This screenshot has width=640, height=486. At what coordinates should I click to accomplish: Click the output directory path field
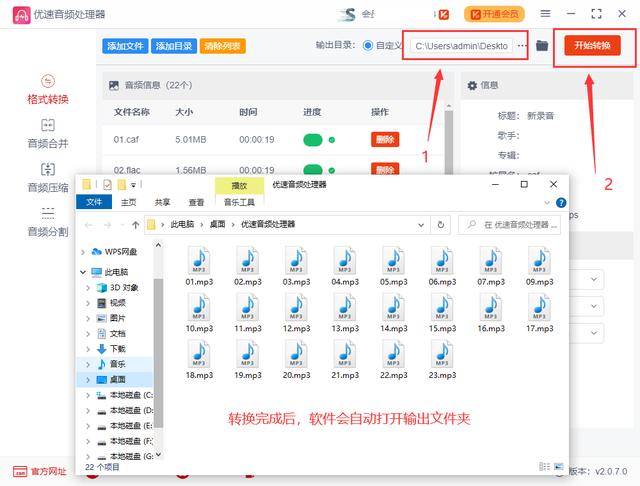tap(461, 46)
